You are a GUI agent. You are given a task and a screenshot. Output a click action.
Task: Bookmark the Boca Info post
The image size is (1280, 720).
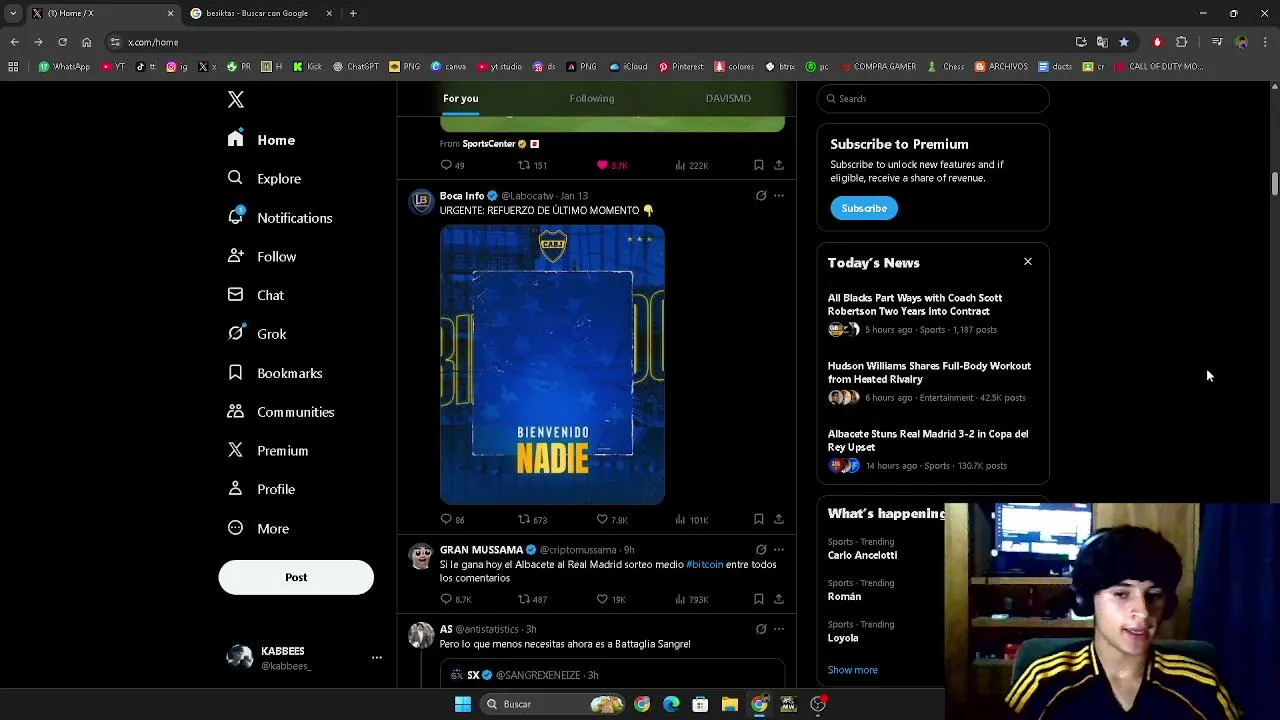click(758, 519)
